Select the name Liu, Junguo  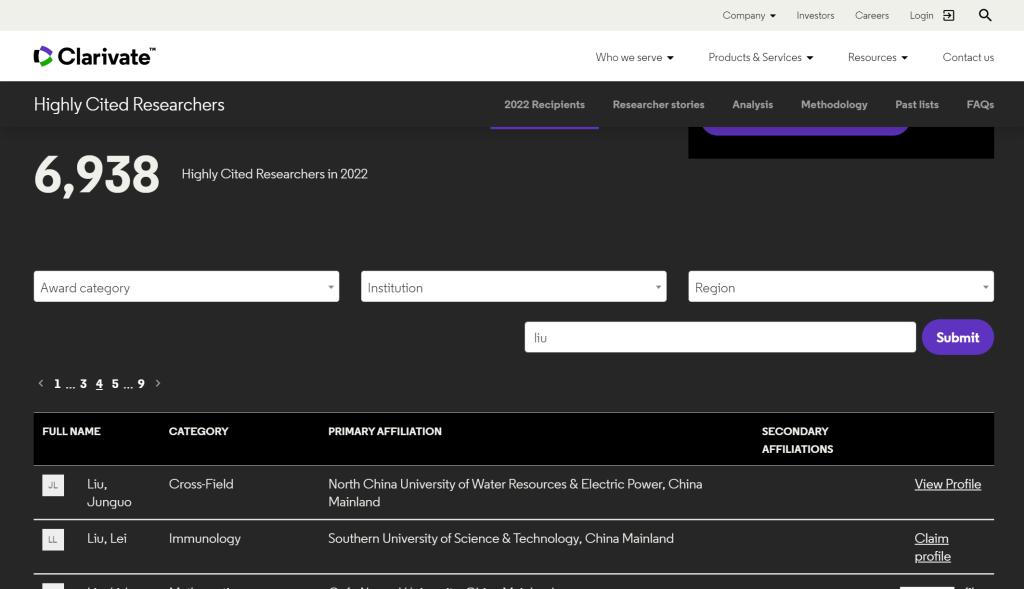109,493
